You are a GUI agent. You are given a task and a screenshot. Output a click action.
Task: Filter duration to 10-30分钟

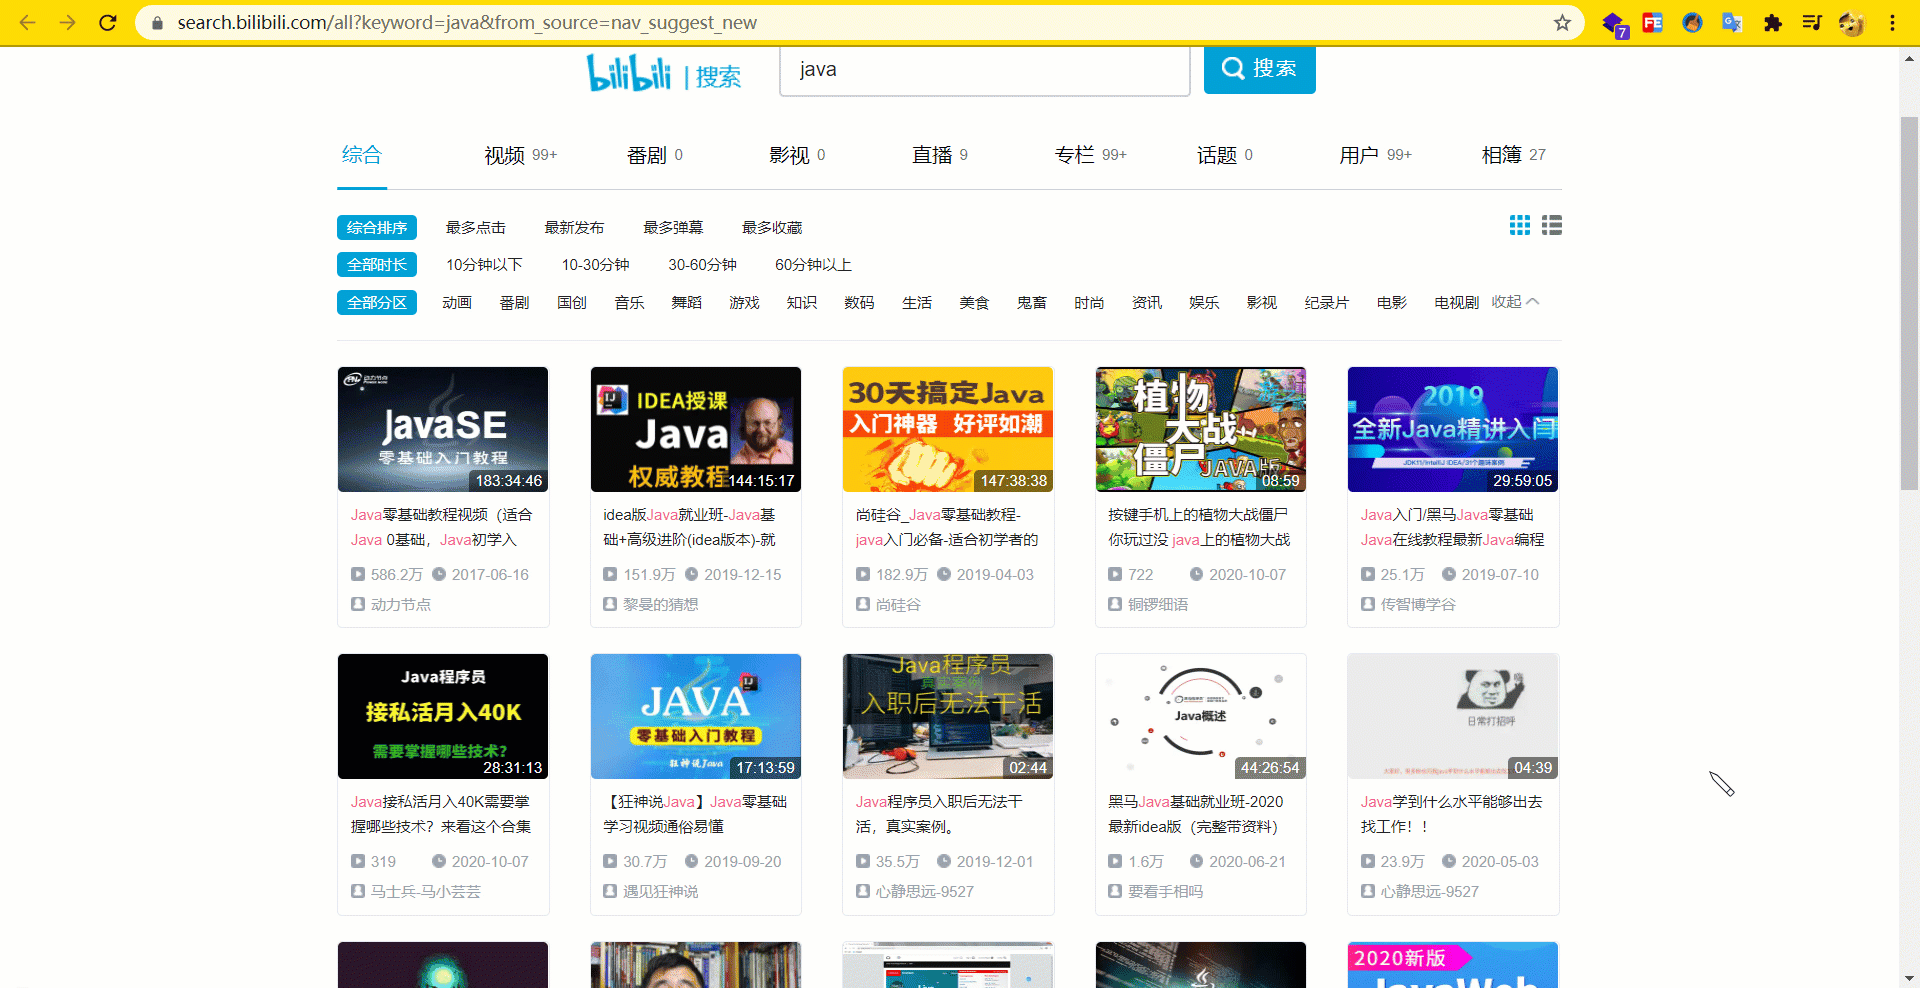pyautogui.click(x=595, y=265)
